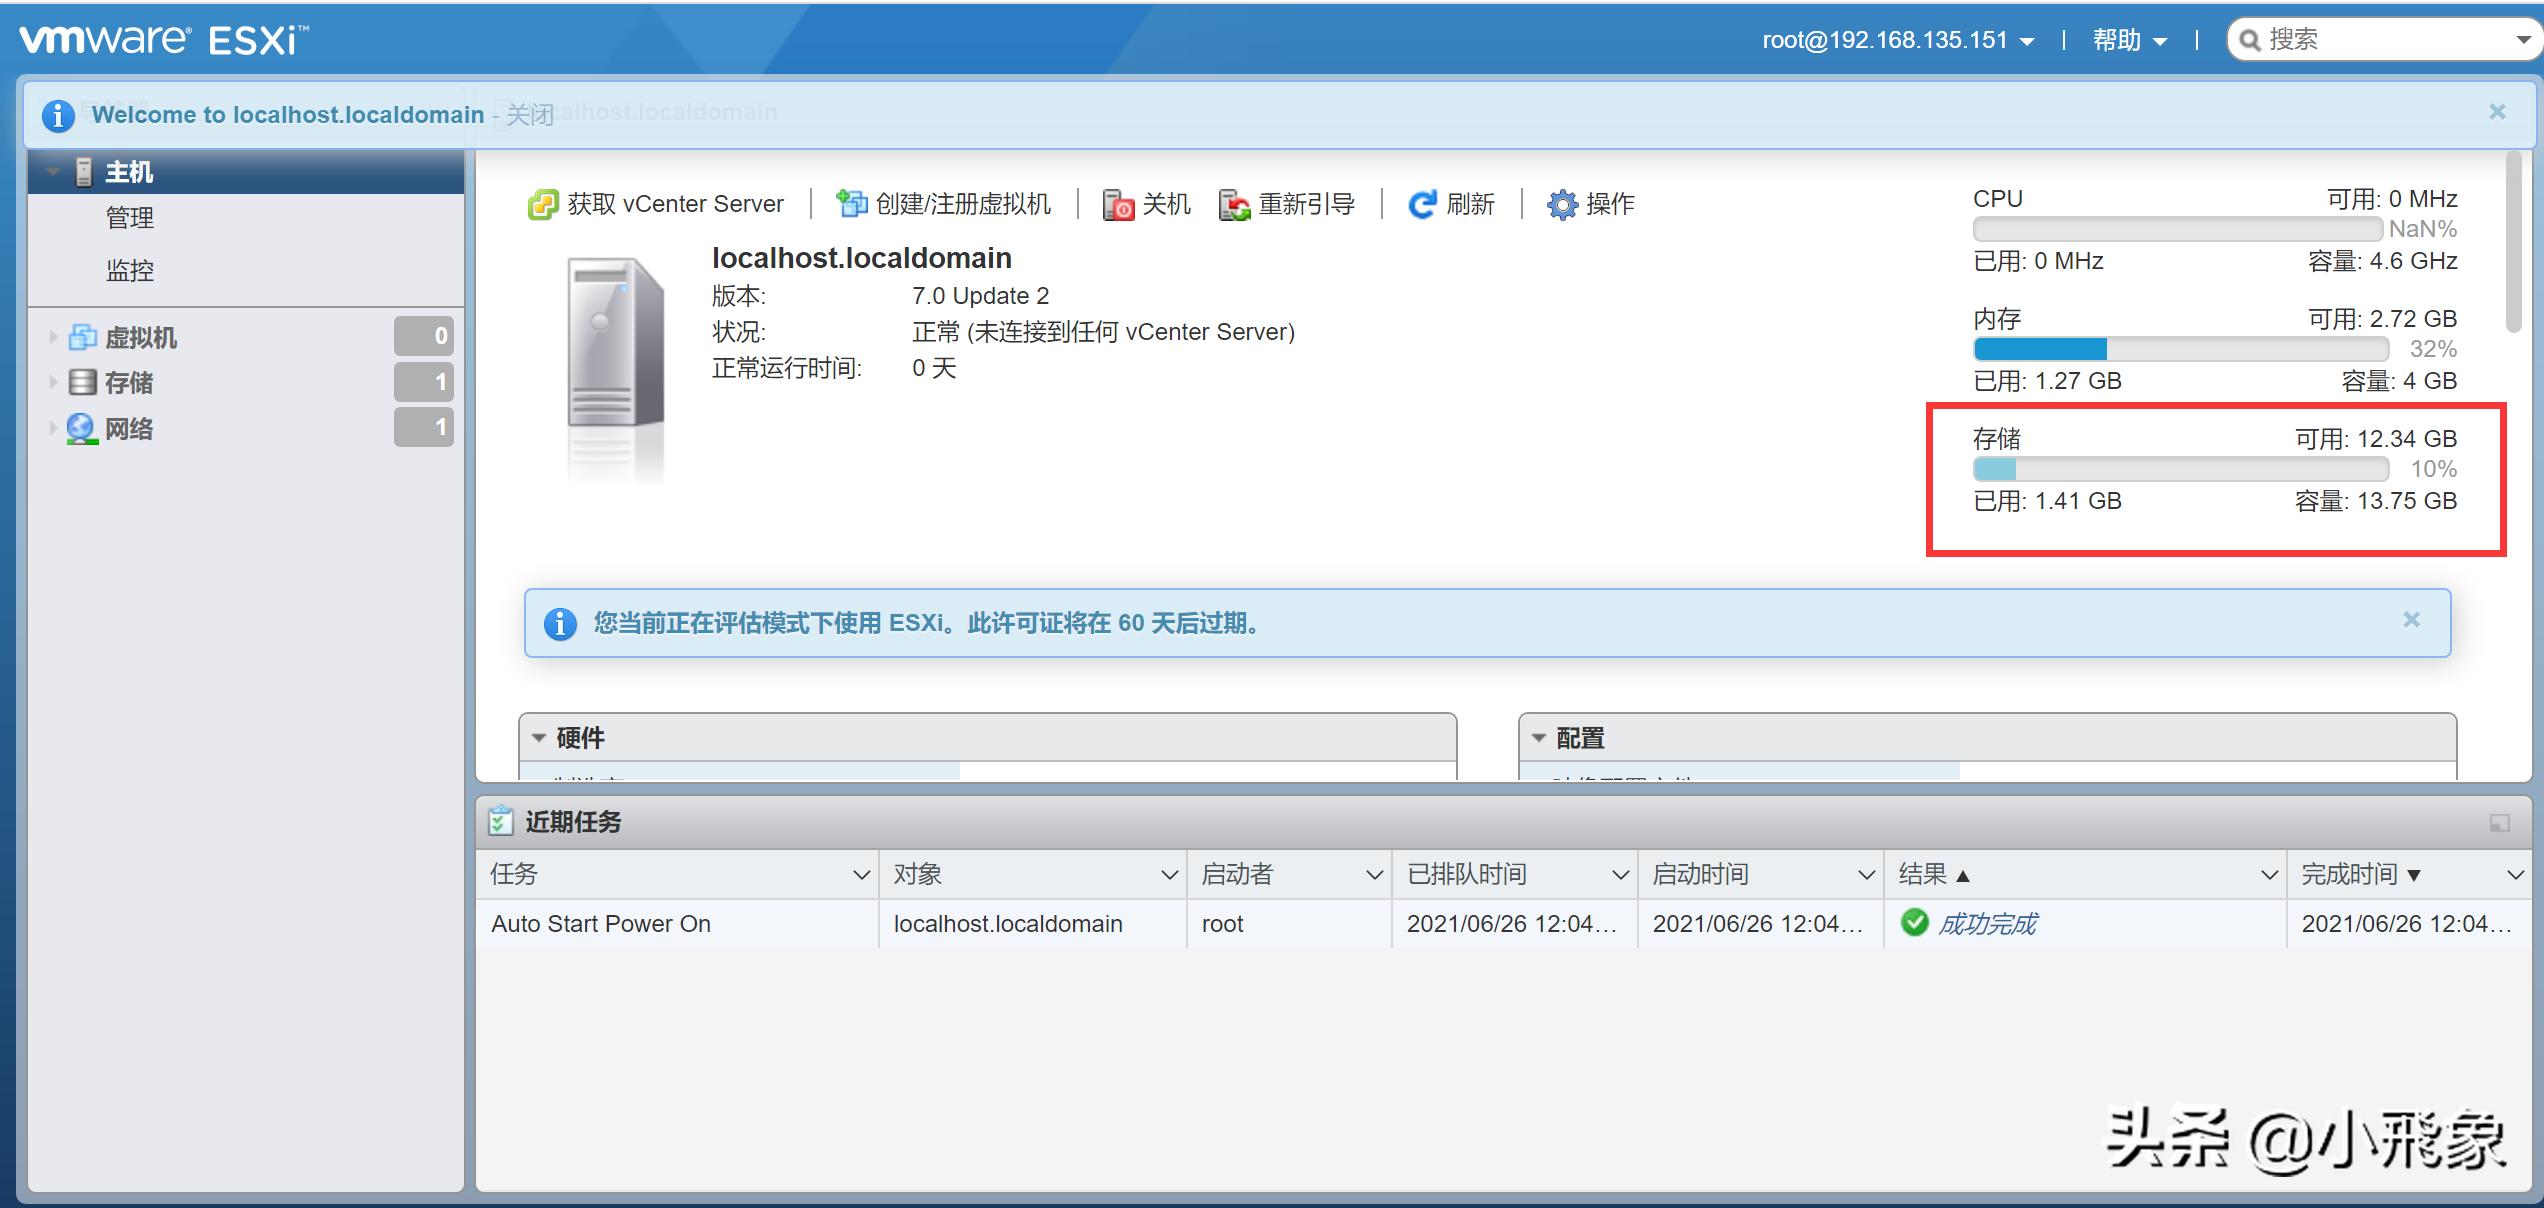Click the 创建/注册虚拟机 icon

point(852,203)
